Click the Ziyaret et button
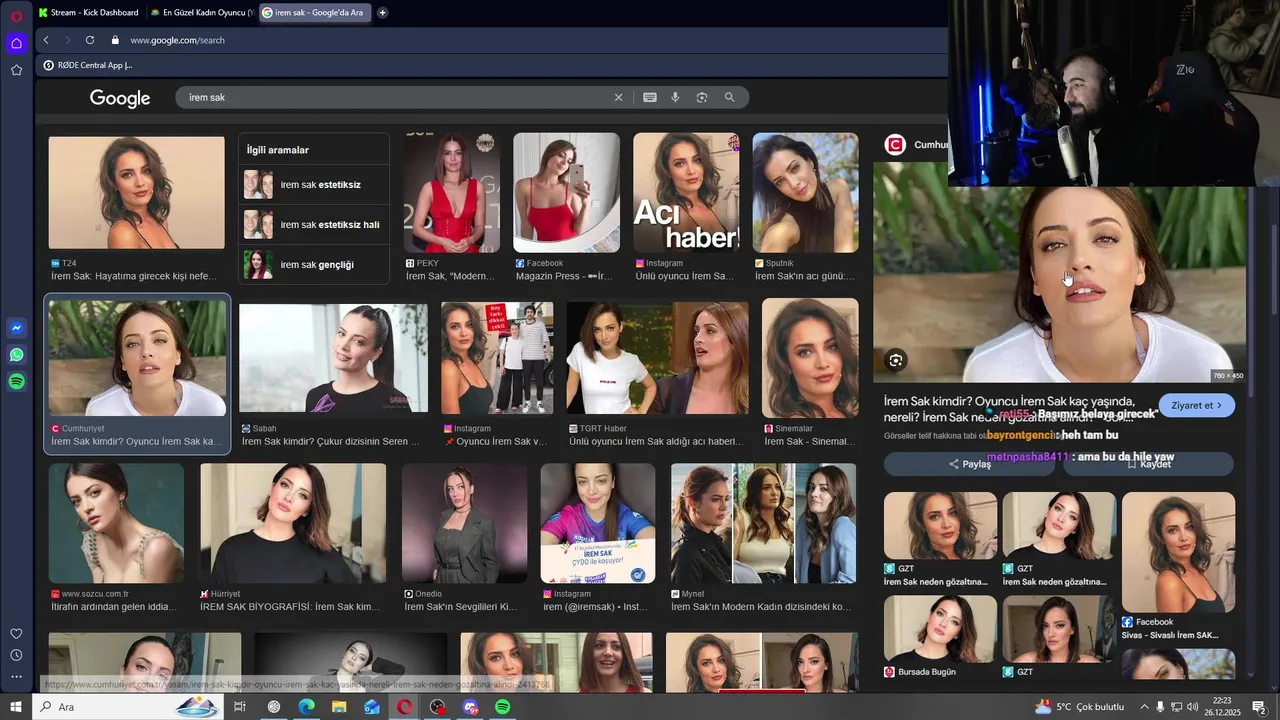Image resolution: width=1280 pixels, height=720 pixels. (1197, 405)
